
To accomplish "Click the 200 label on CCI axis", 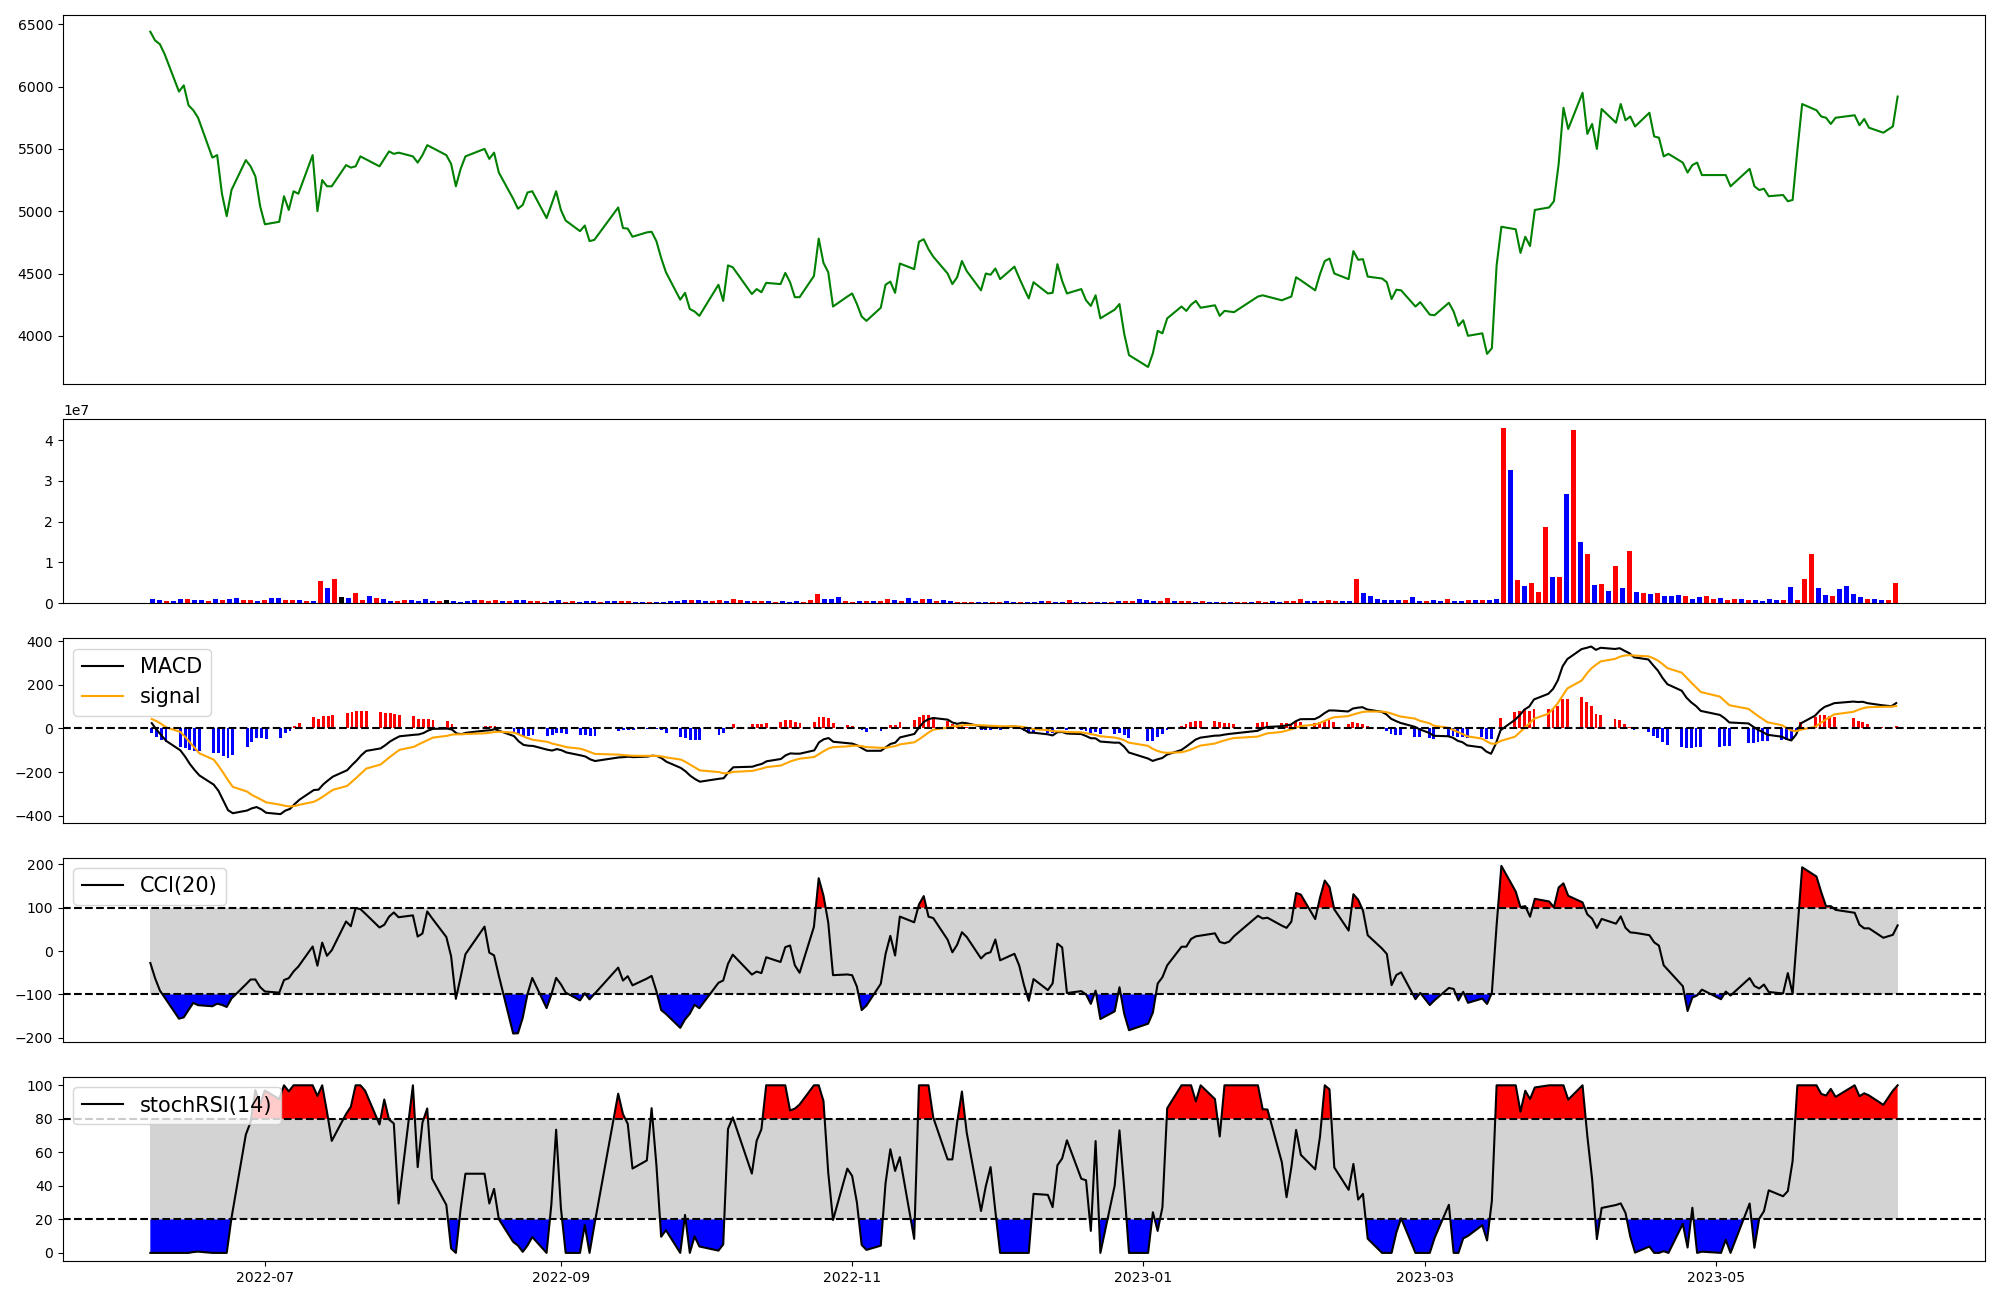I will tap(40, 865).
